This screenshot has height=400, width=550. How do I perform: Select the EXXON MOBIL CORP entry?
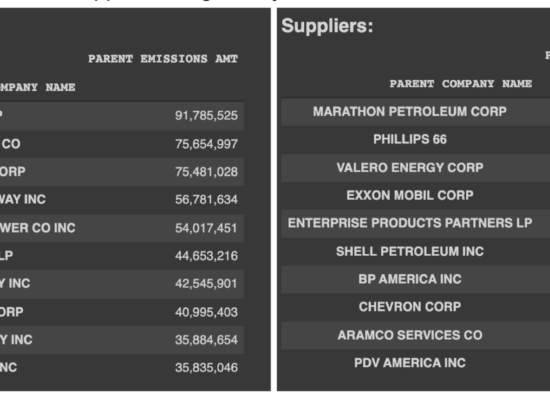tap(410, 195)
